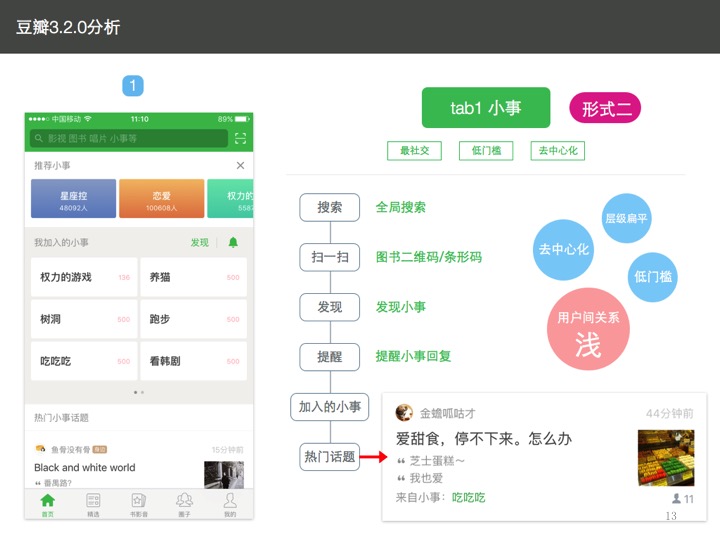The width and height of the screenshot is (720, 540).
Task: Tap the 热门小事话题 section header
Action: 62,417
